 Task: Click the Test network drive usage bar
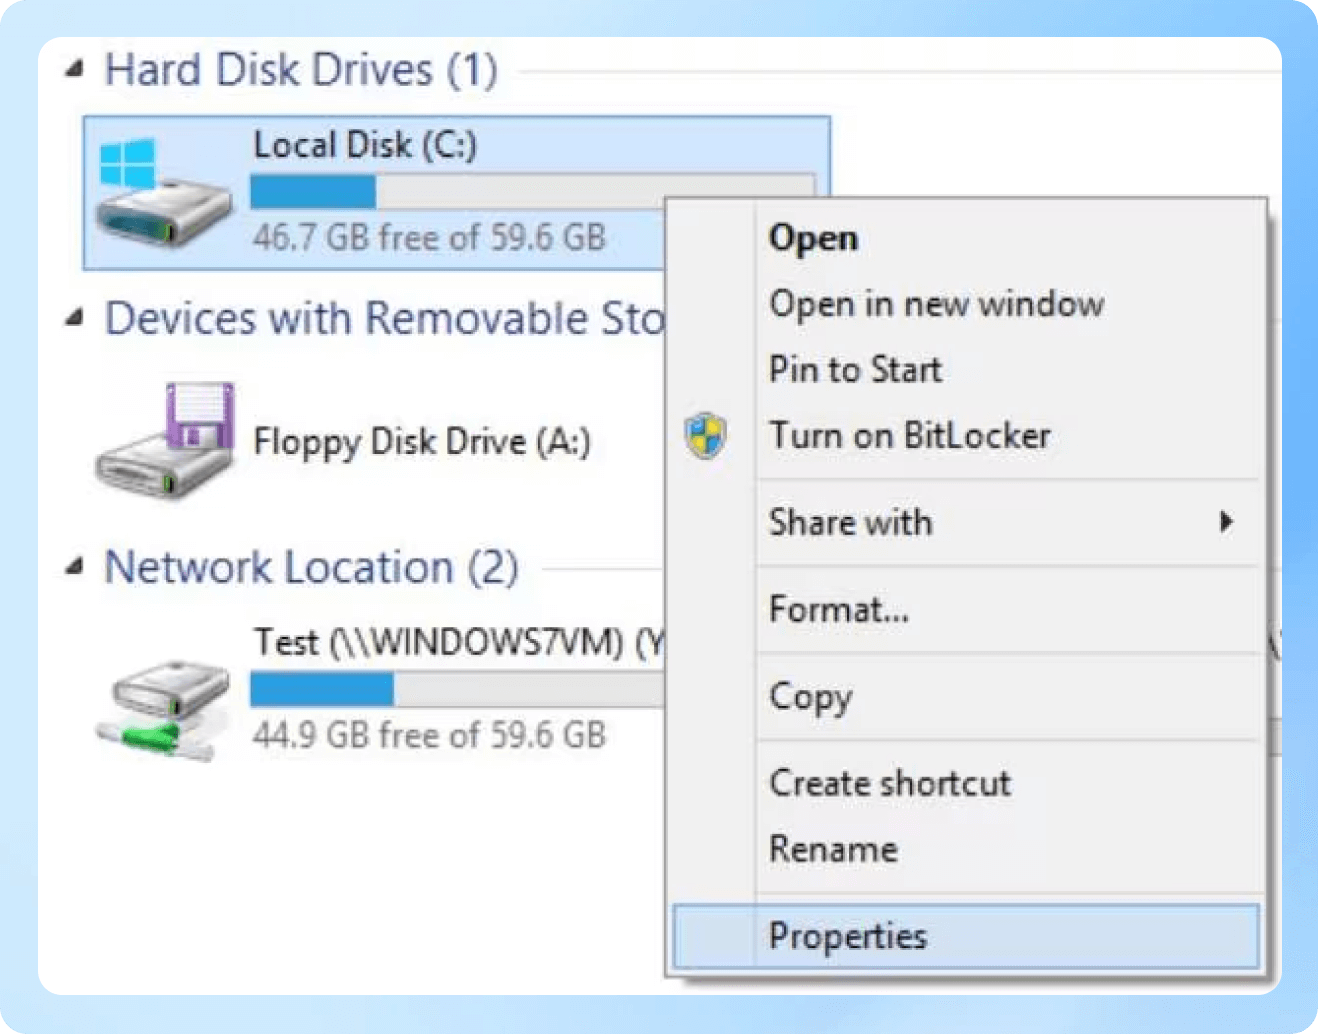pos(458,689)
